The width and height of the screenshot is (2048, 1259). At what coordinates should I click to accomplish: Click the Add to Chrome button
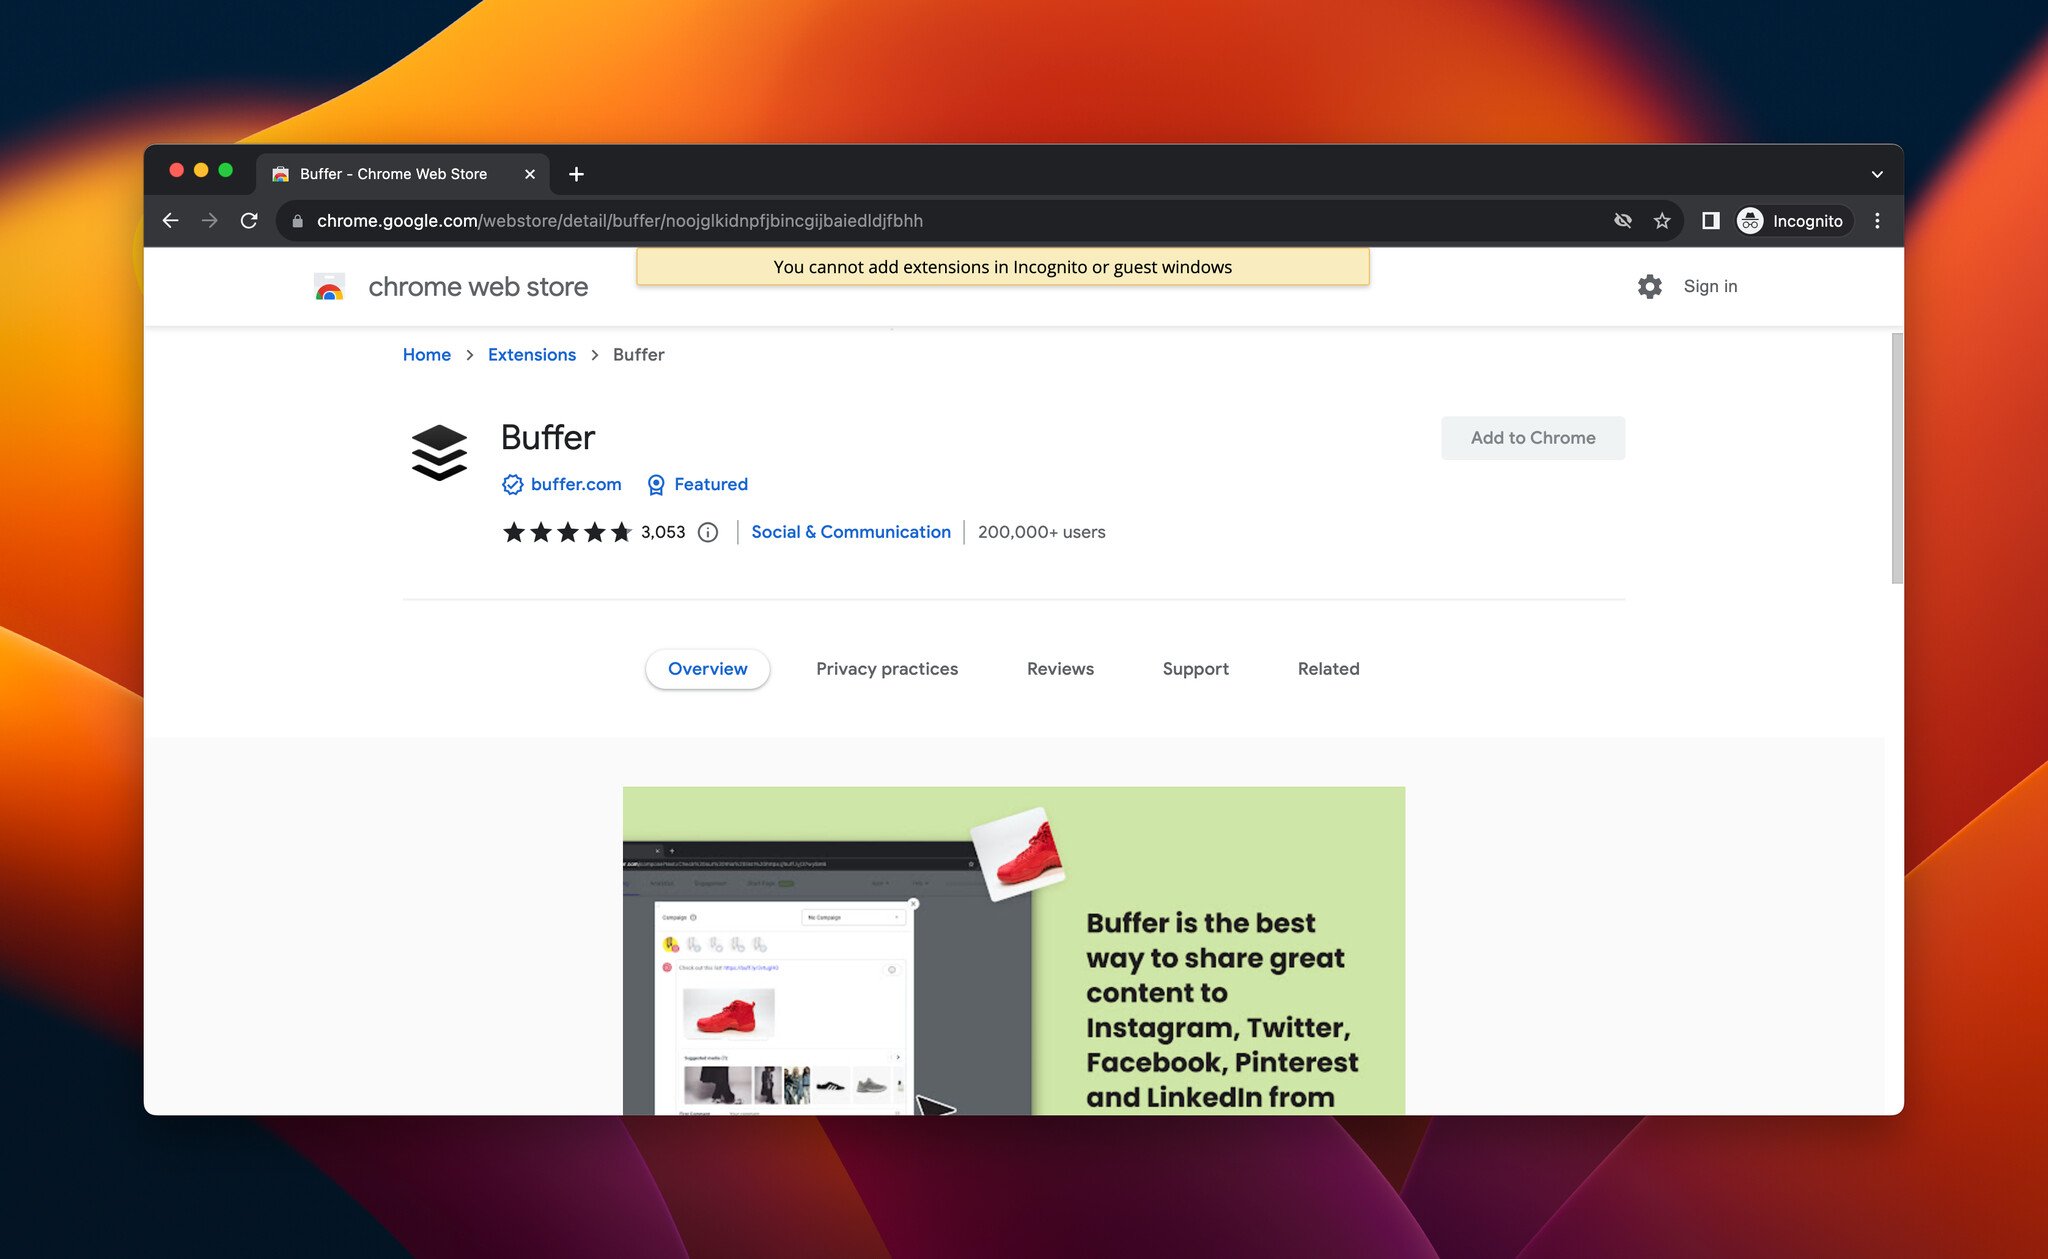pos(1533,437)
